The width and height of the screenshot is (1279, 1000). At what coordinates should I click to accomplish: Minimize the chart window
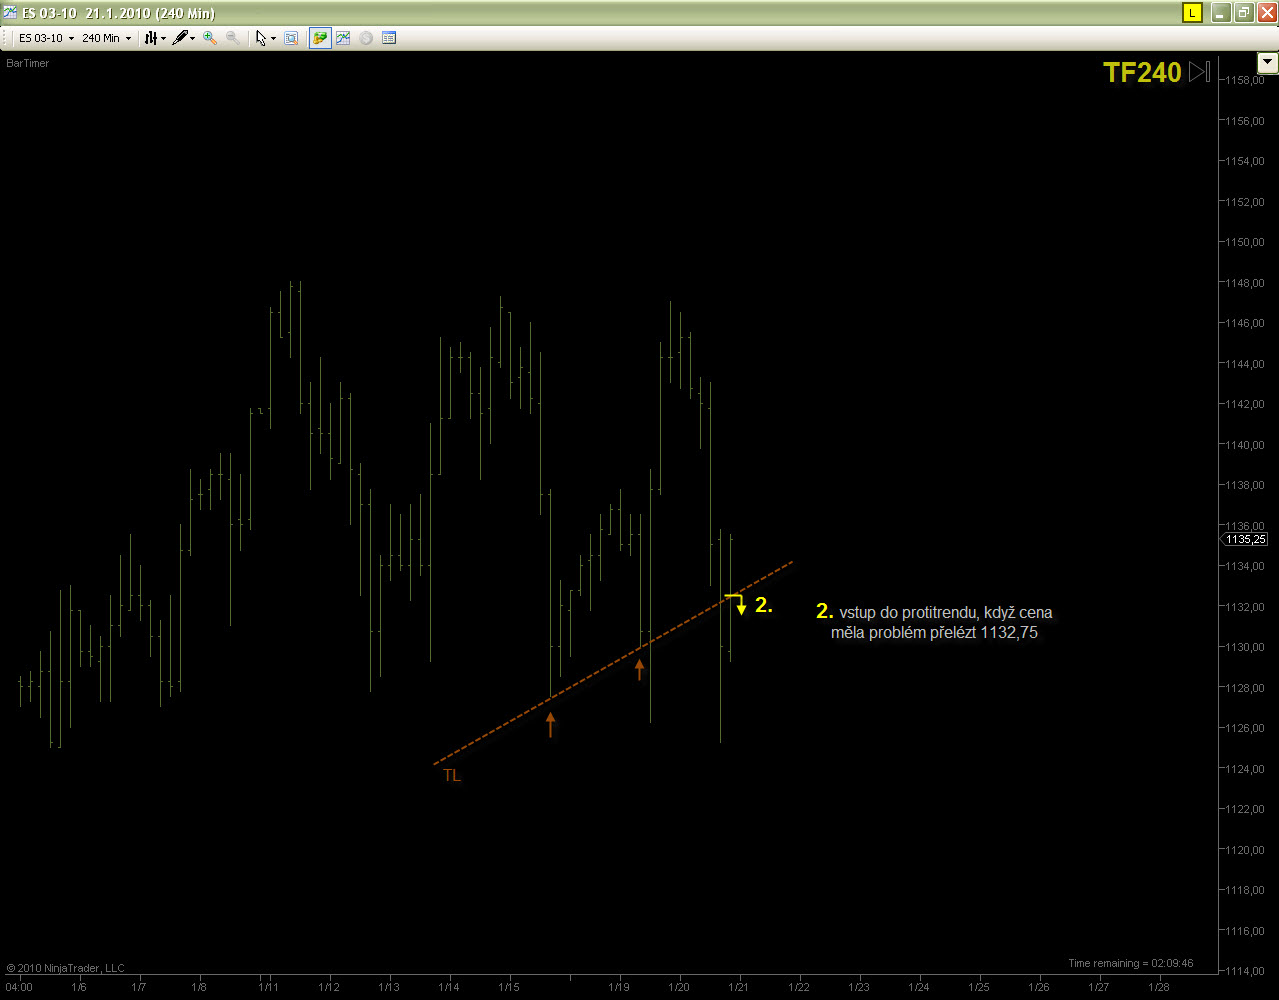click(1221, 13)
